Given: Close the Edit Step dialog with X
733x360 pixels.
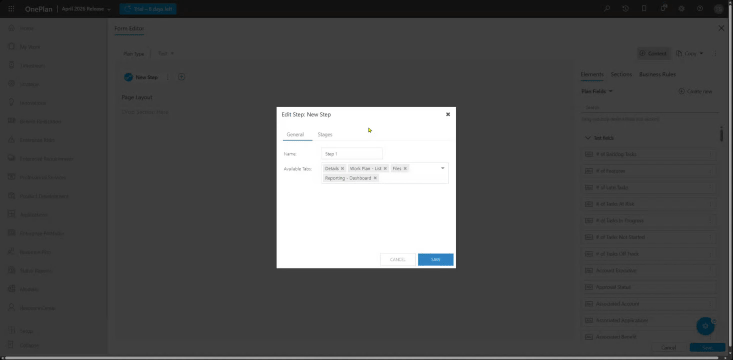Looking at the screenshot, I should coord(448,114).
